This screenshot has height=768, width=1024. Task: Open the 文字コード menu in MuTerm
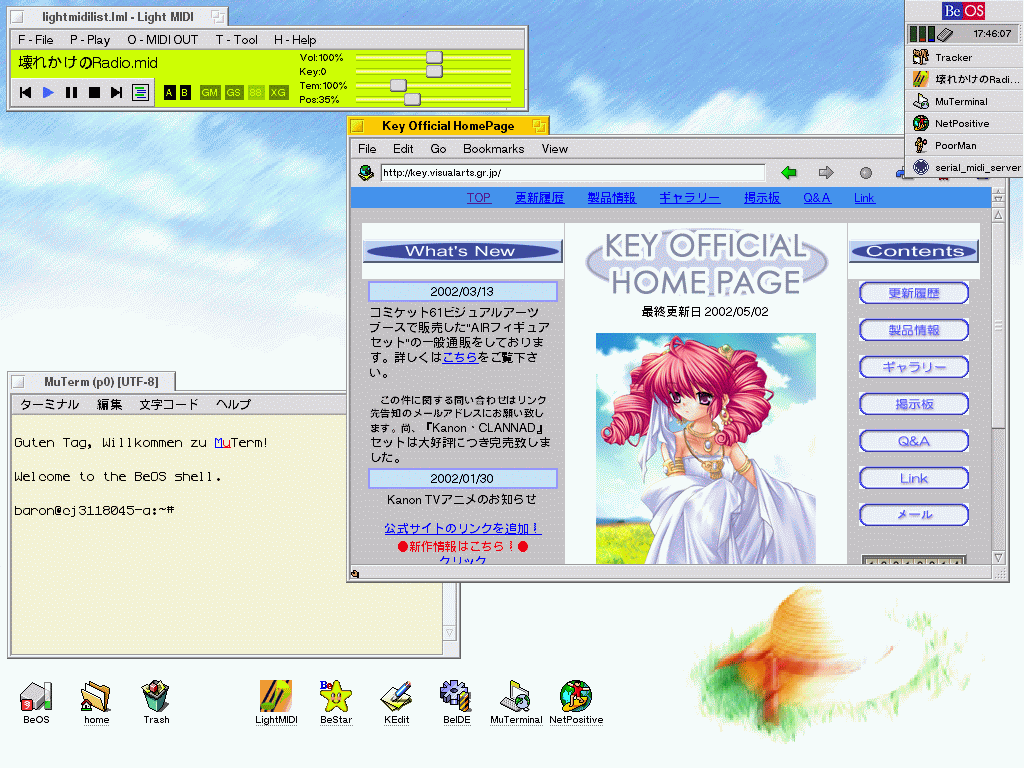coord(168,404)
